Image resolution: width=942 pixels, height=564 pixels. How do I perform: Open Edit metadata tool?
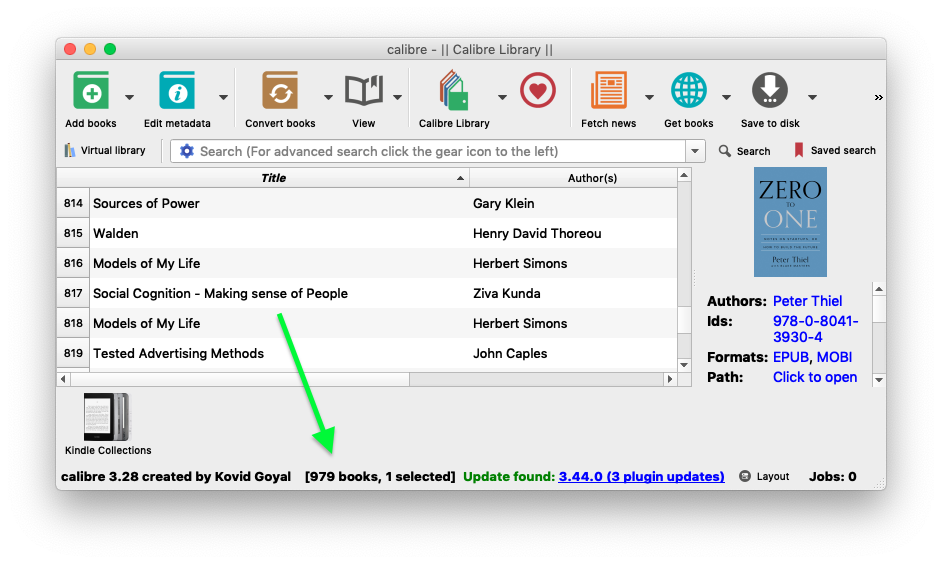pos(177,91)
